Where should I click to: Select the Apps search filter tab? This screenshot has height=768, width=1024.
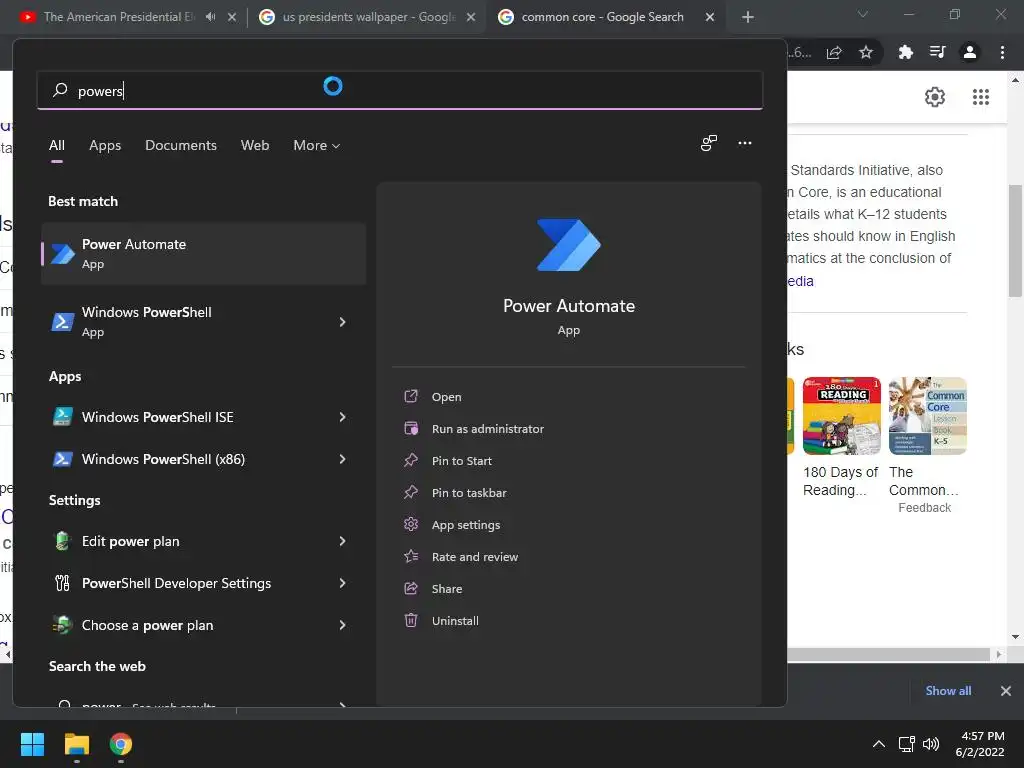click(105, 145)
